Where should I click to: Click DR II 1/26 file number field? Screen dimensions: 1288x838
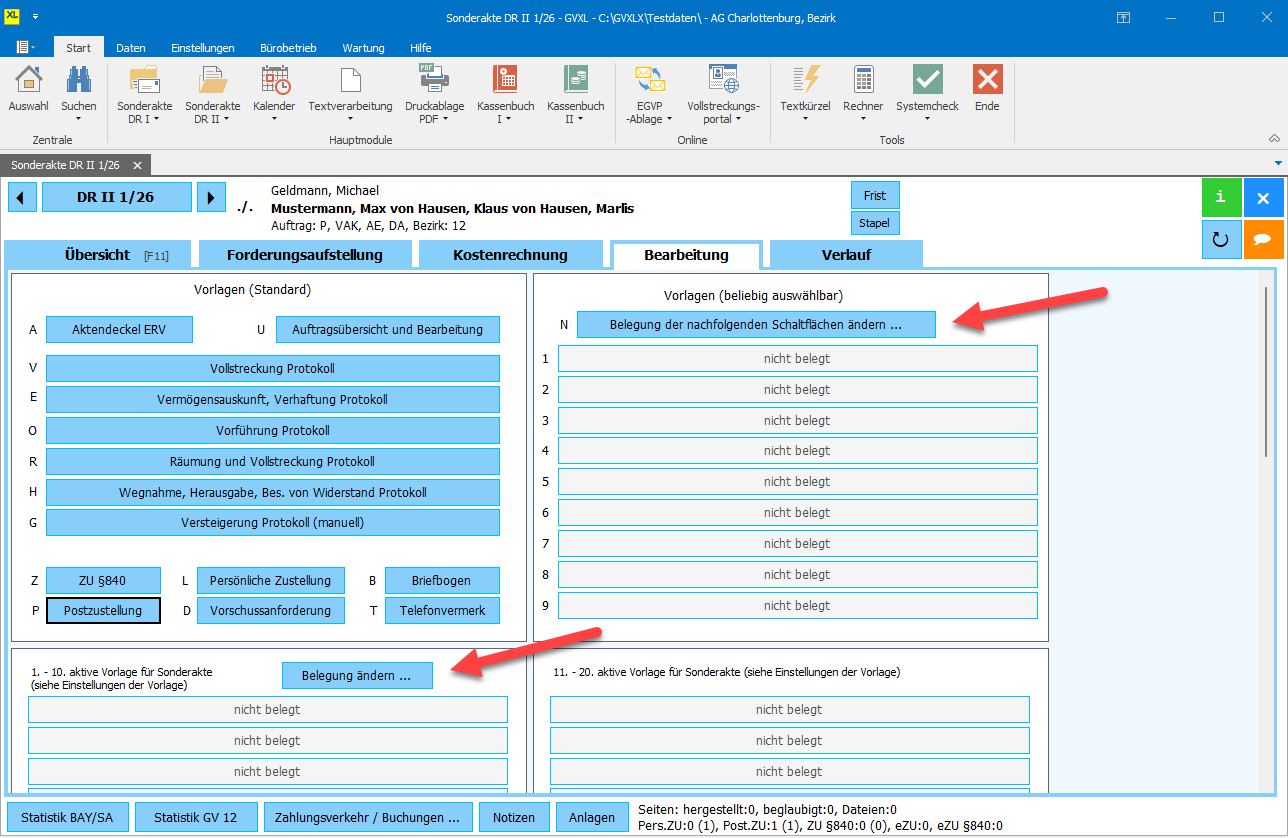click(116, 197)
